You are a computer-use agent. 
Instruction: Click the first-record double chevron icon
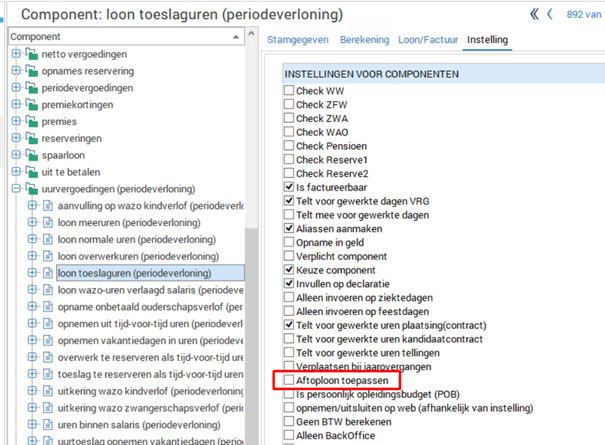click(x=534, y=14)
